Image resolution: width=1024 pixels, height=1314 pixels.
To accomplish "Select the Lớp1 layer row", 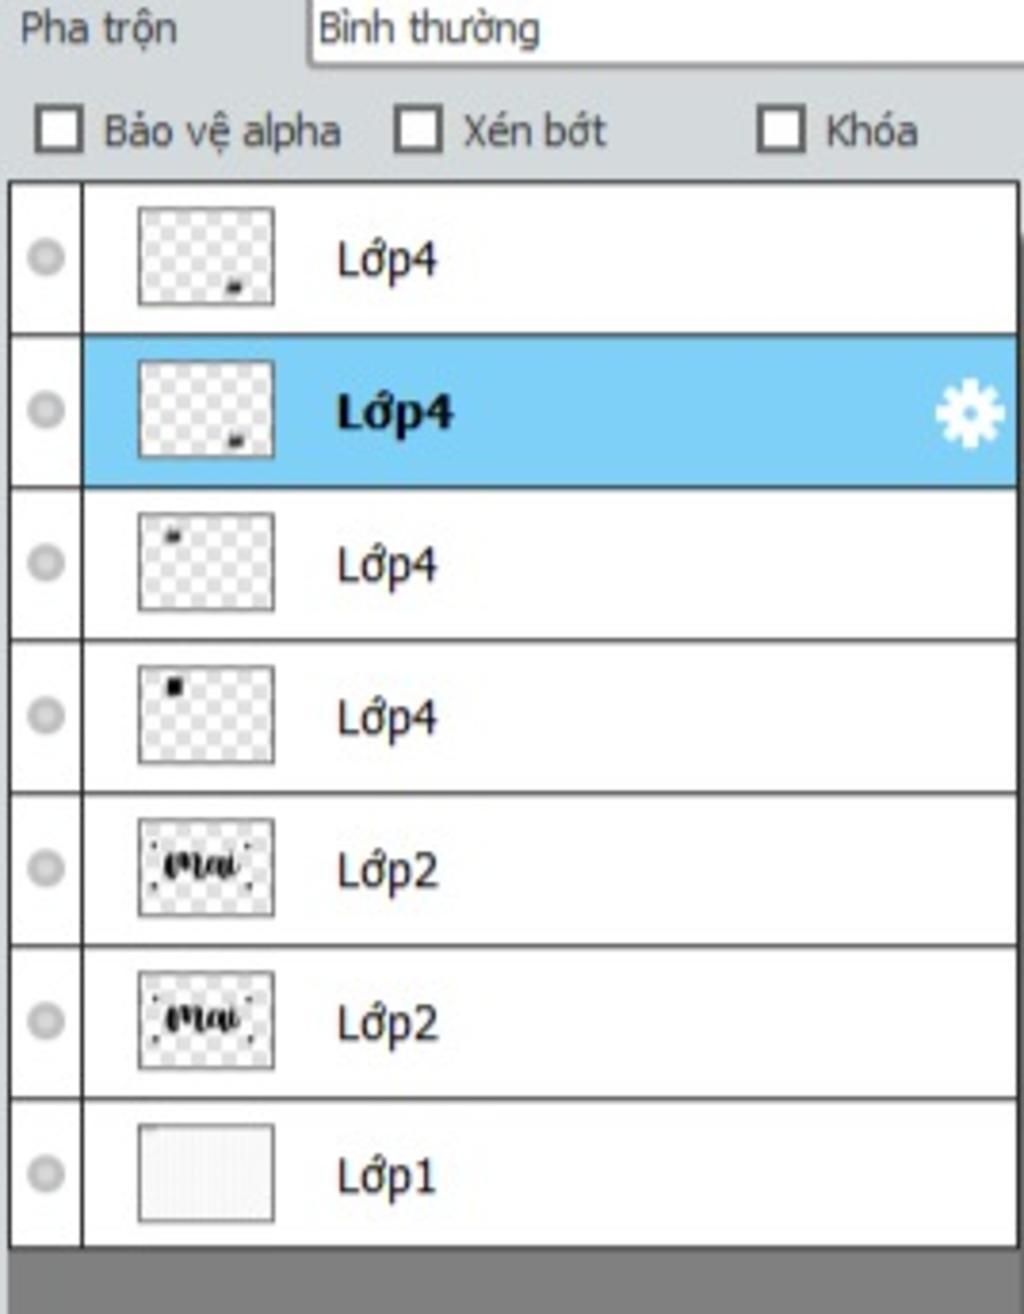I will pos(550,1173).
